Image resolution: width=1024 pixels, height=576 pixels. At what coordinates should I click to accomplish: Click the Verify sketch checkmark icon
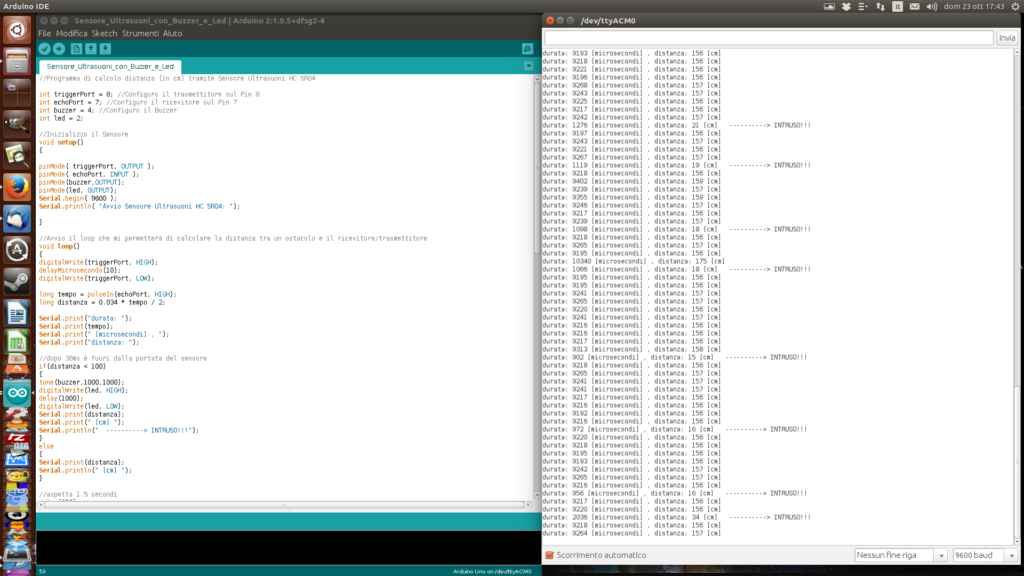tap(44, 49)
